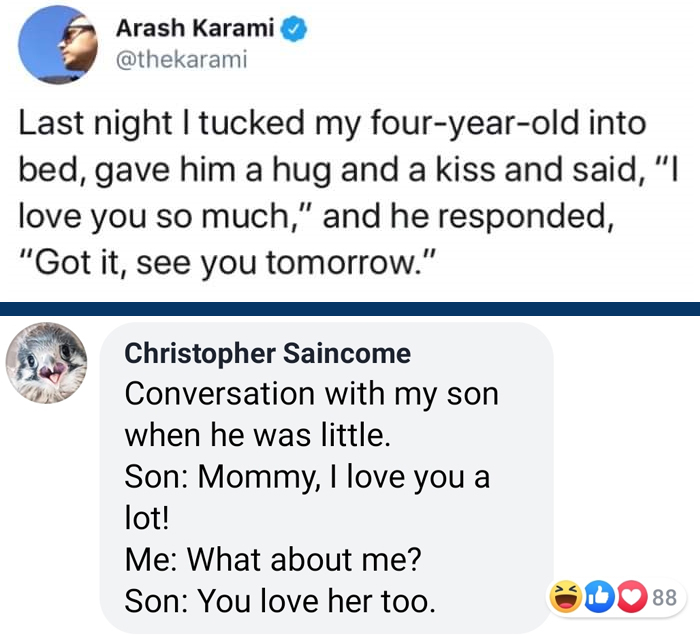
Task: Click the tweet line starting "Last night I tucked"
Action: [333, 127]
